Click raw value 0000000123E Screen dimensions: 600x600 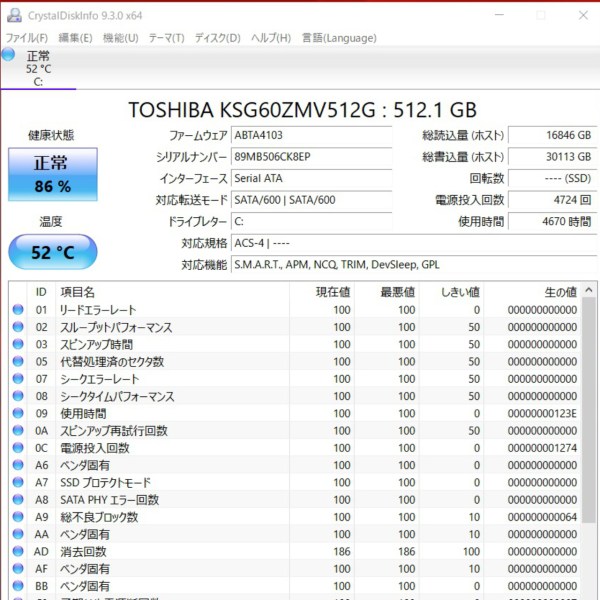coord(542,414)
